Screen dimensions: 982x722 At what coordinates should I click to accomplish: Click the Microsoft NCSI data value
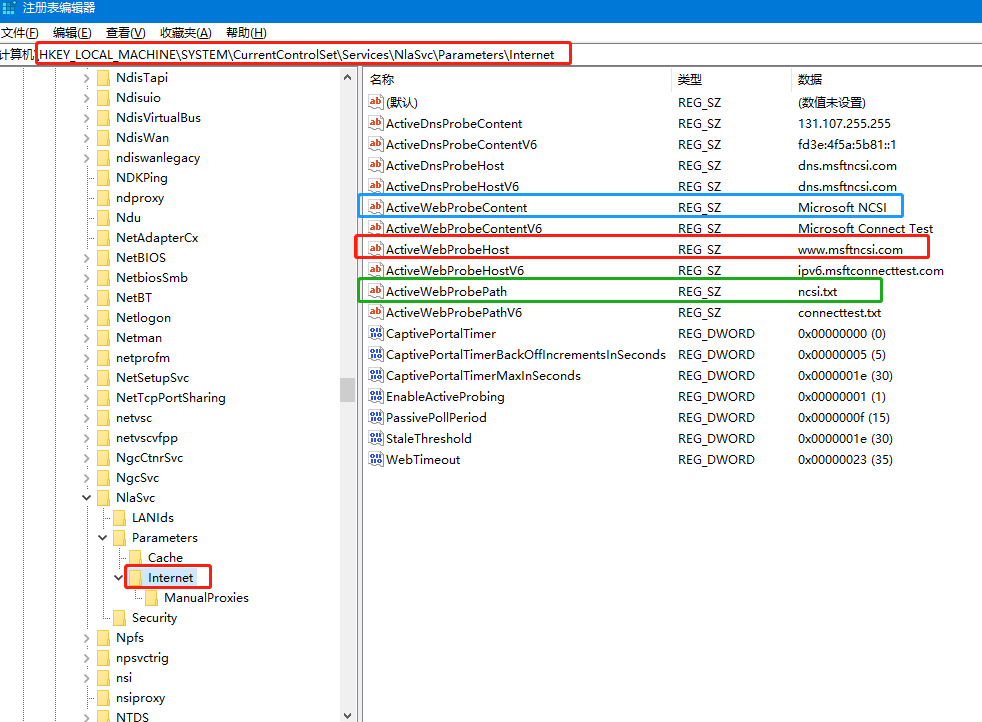pos(842,207)
